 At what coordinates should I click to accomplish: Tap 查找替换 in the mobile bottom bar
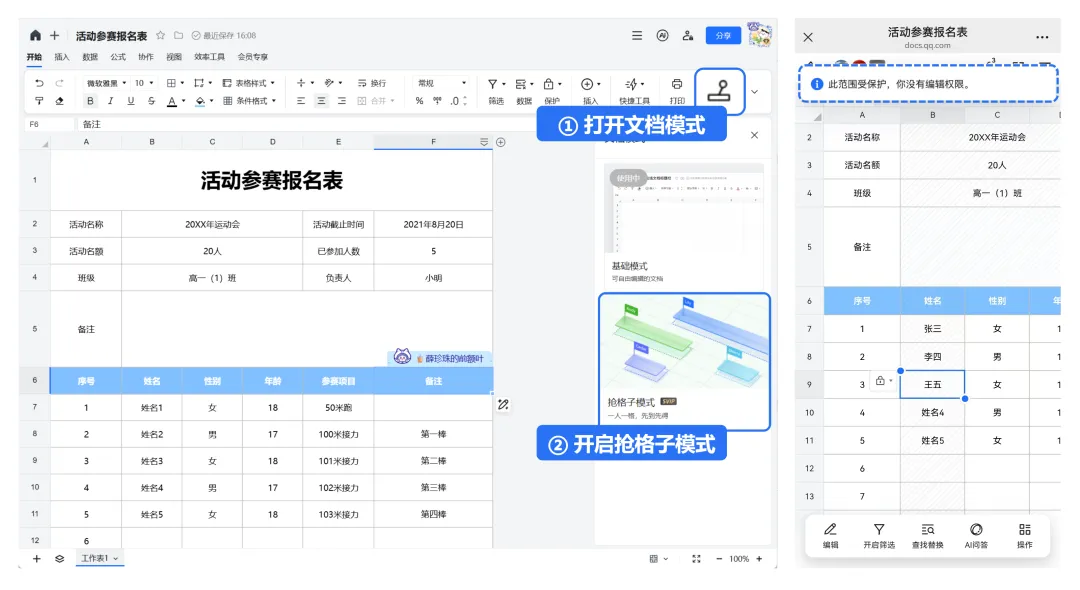click(x=928, y=536)
